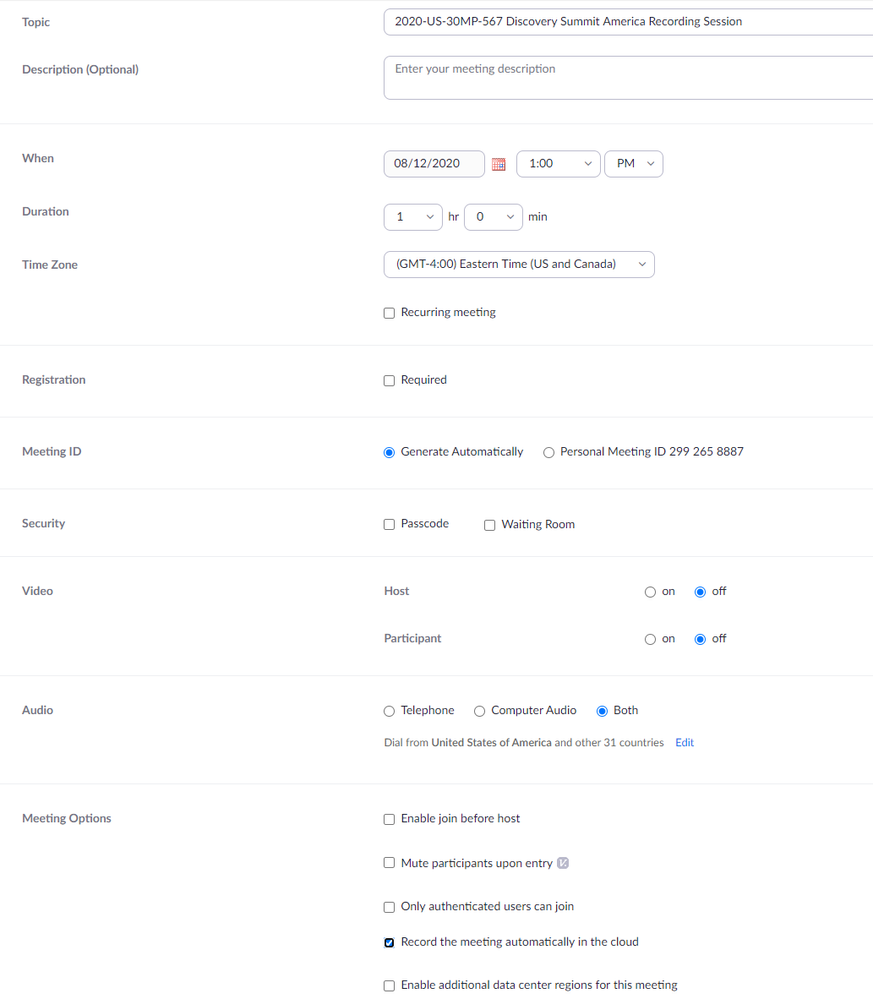Enable the Passcode checkbox

(x=389, y=524)
